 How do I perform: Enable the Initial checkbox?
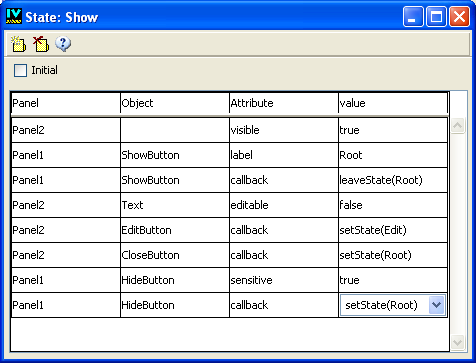pos(20,71)
